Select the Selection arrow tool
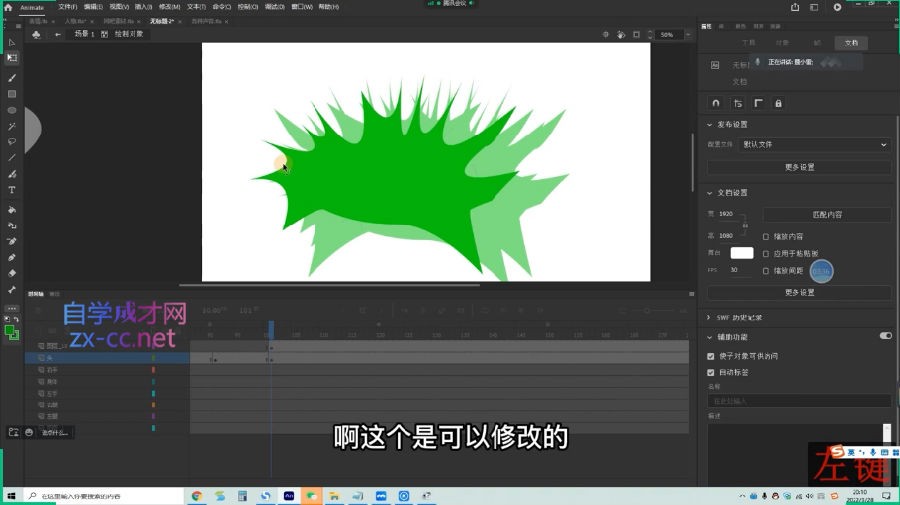 pos(11,42)
